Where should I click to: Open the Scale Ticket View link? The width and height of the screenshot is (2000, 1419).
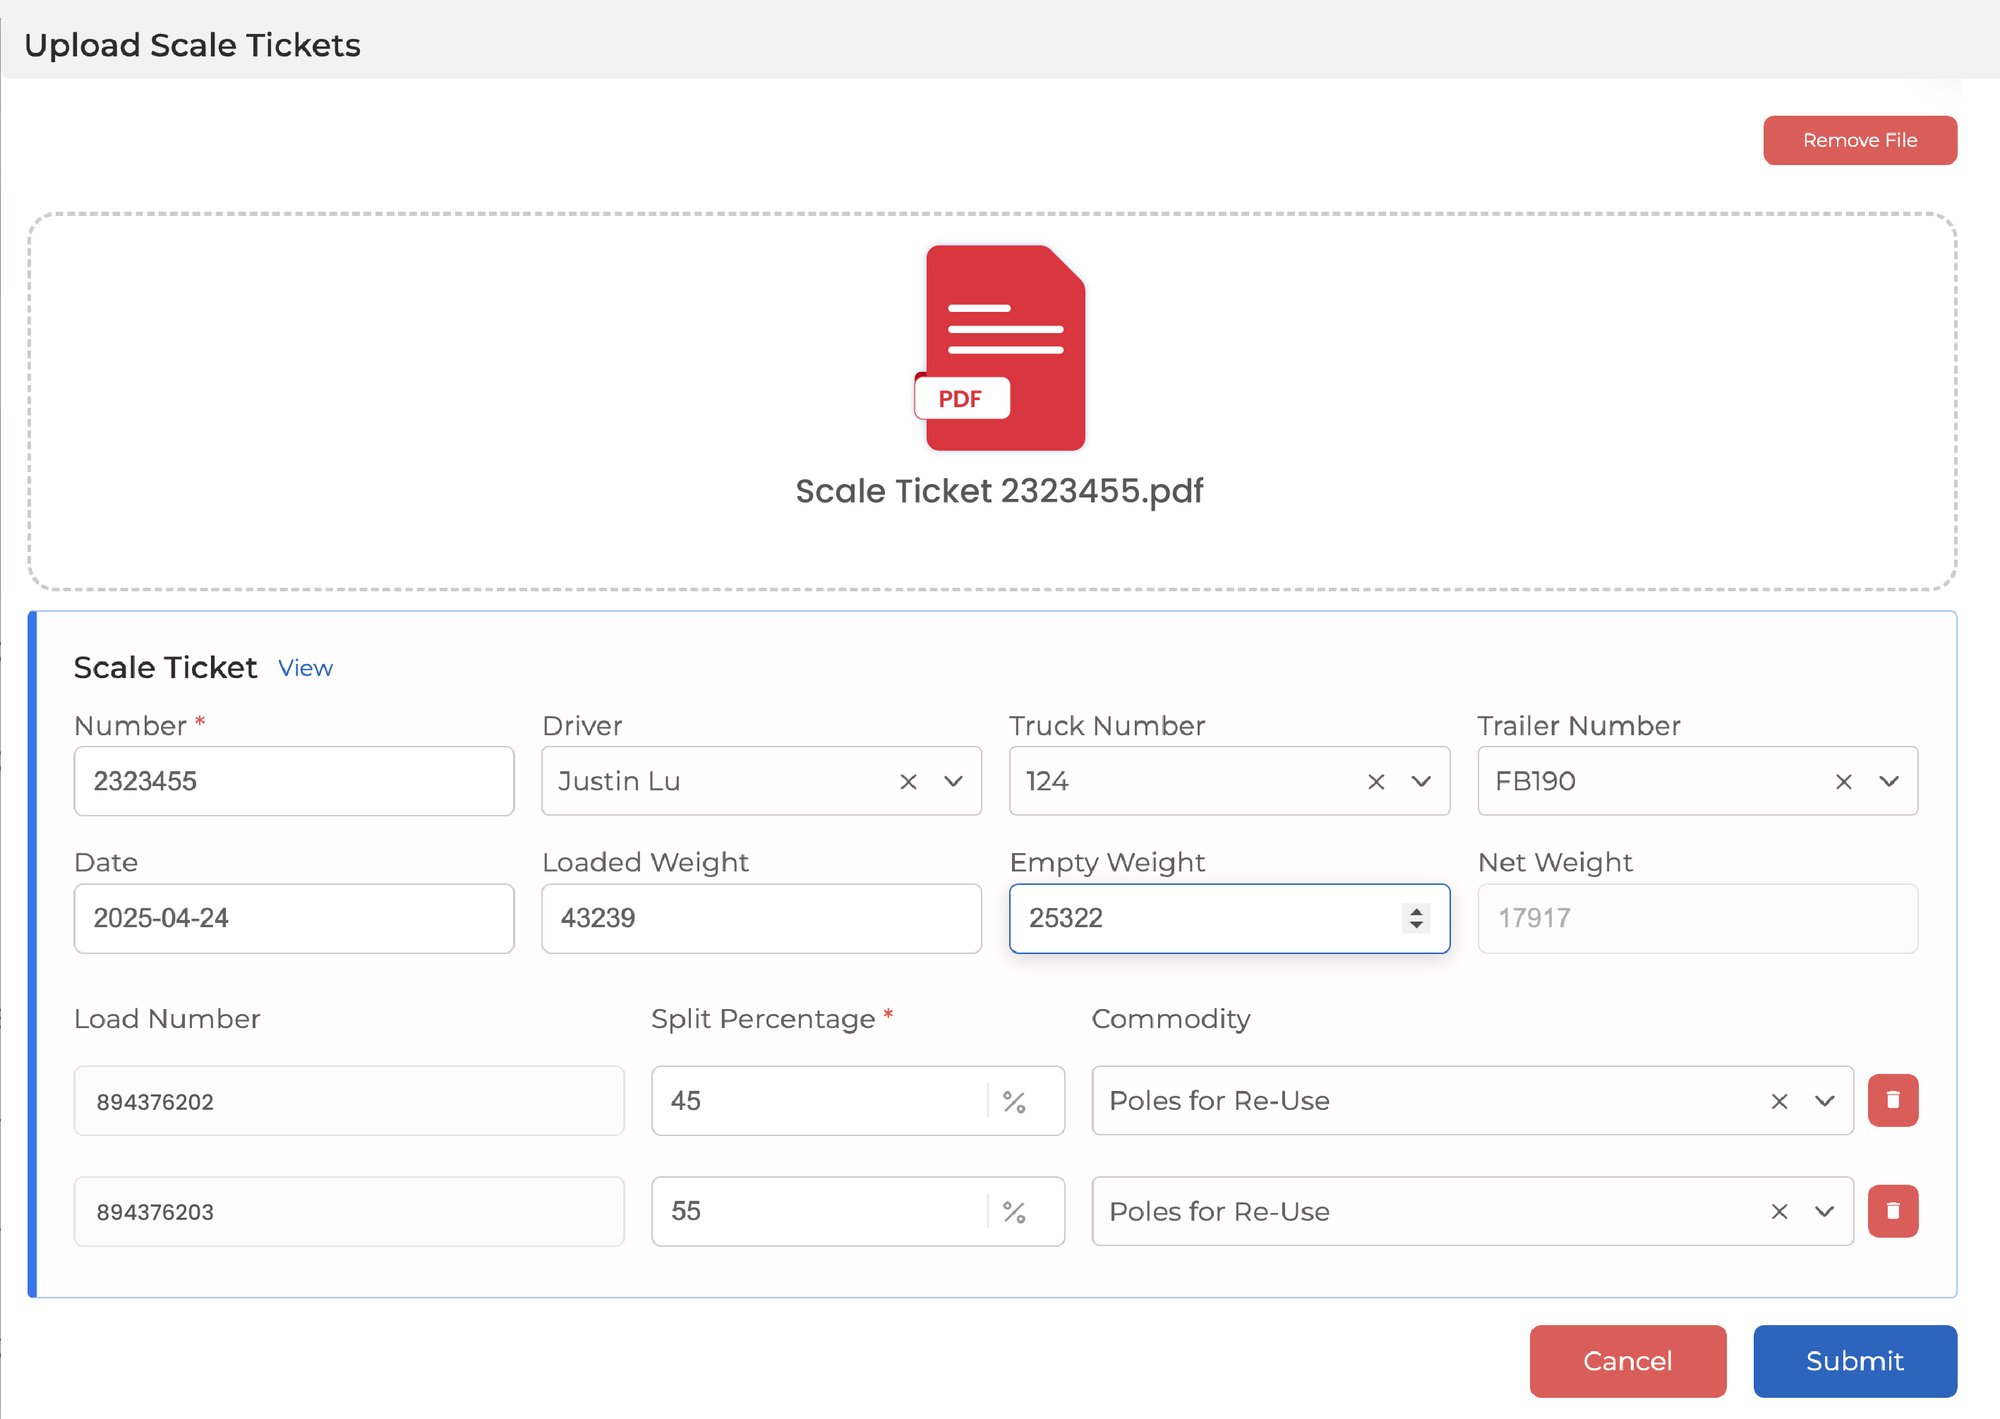tap(305, 668)
